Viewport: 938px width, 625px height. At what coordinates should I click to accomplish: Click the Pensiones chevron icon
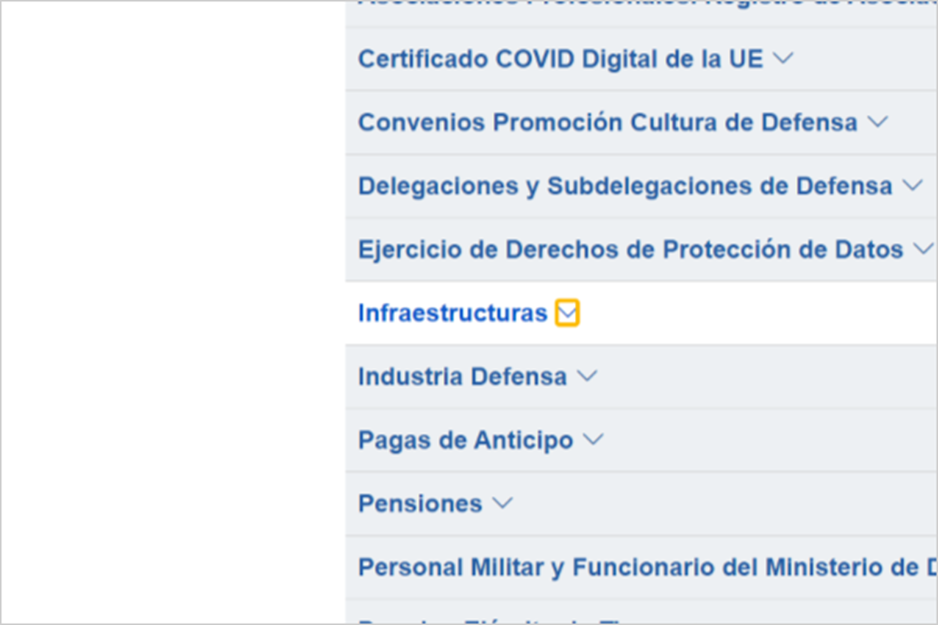pos(502,504)
